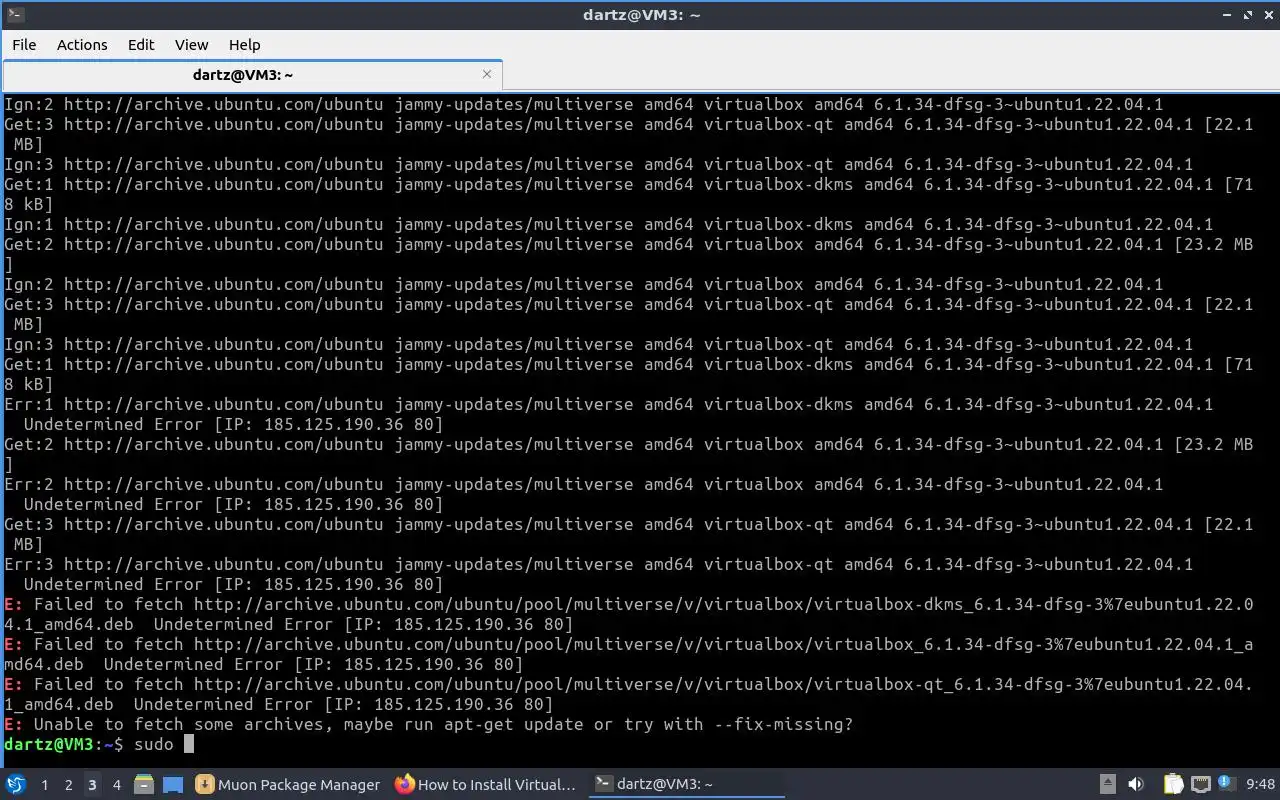Switch to Muon Package Manager window
Screen dimensions: 1280x800
tap(288, 784)
